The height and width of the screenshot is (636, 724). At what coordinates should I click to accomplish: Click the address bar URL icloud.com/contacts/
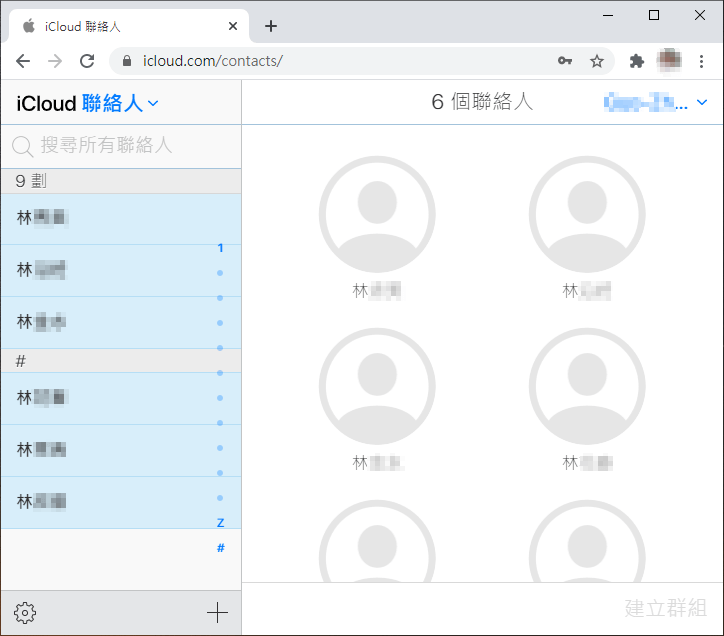coord(212,61)
